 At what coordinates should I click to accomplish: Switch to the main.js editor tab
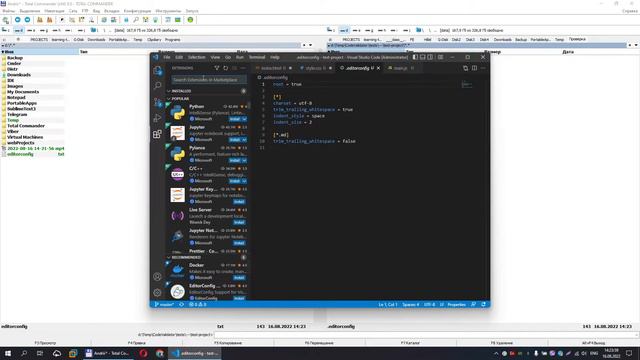coord(400,68)
